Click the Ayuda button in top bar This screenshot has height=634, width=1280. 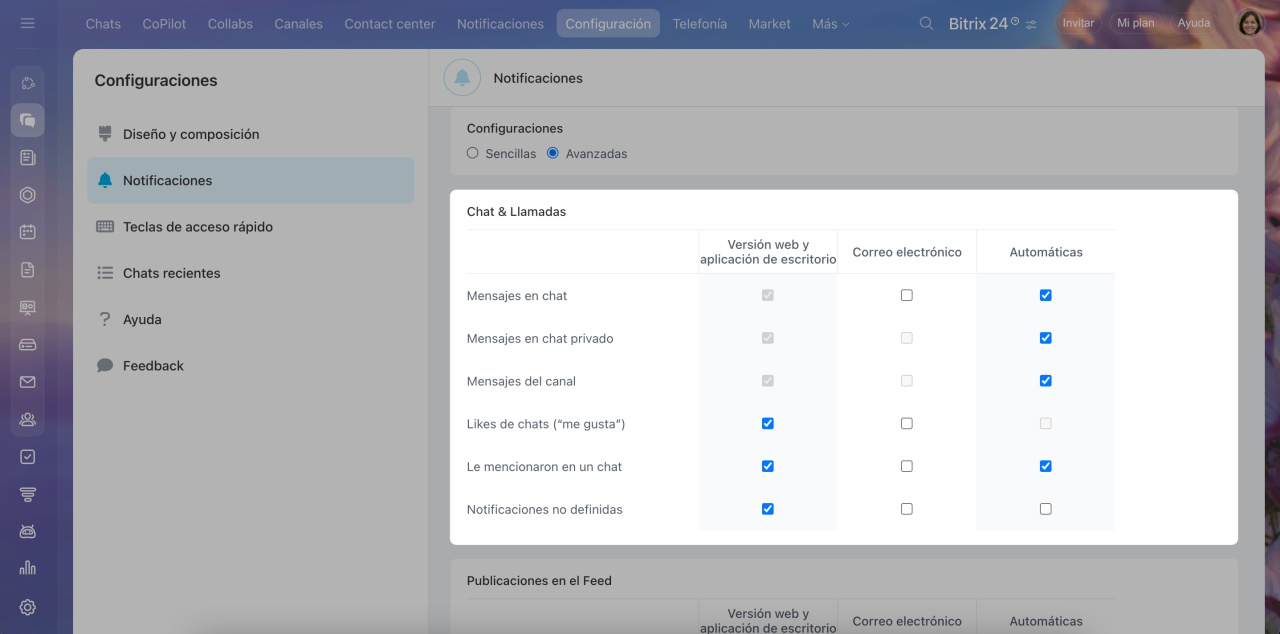click(x=1193, y=23)
